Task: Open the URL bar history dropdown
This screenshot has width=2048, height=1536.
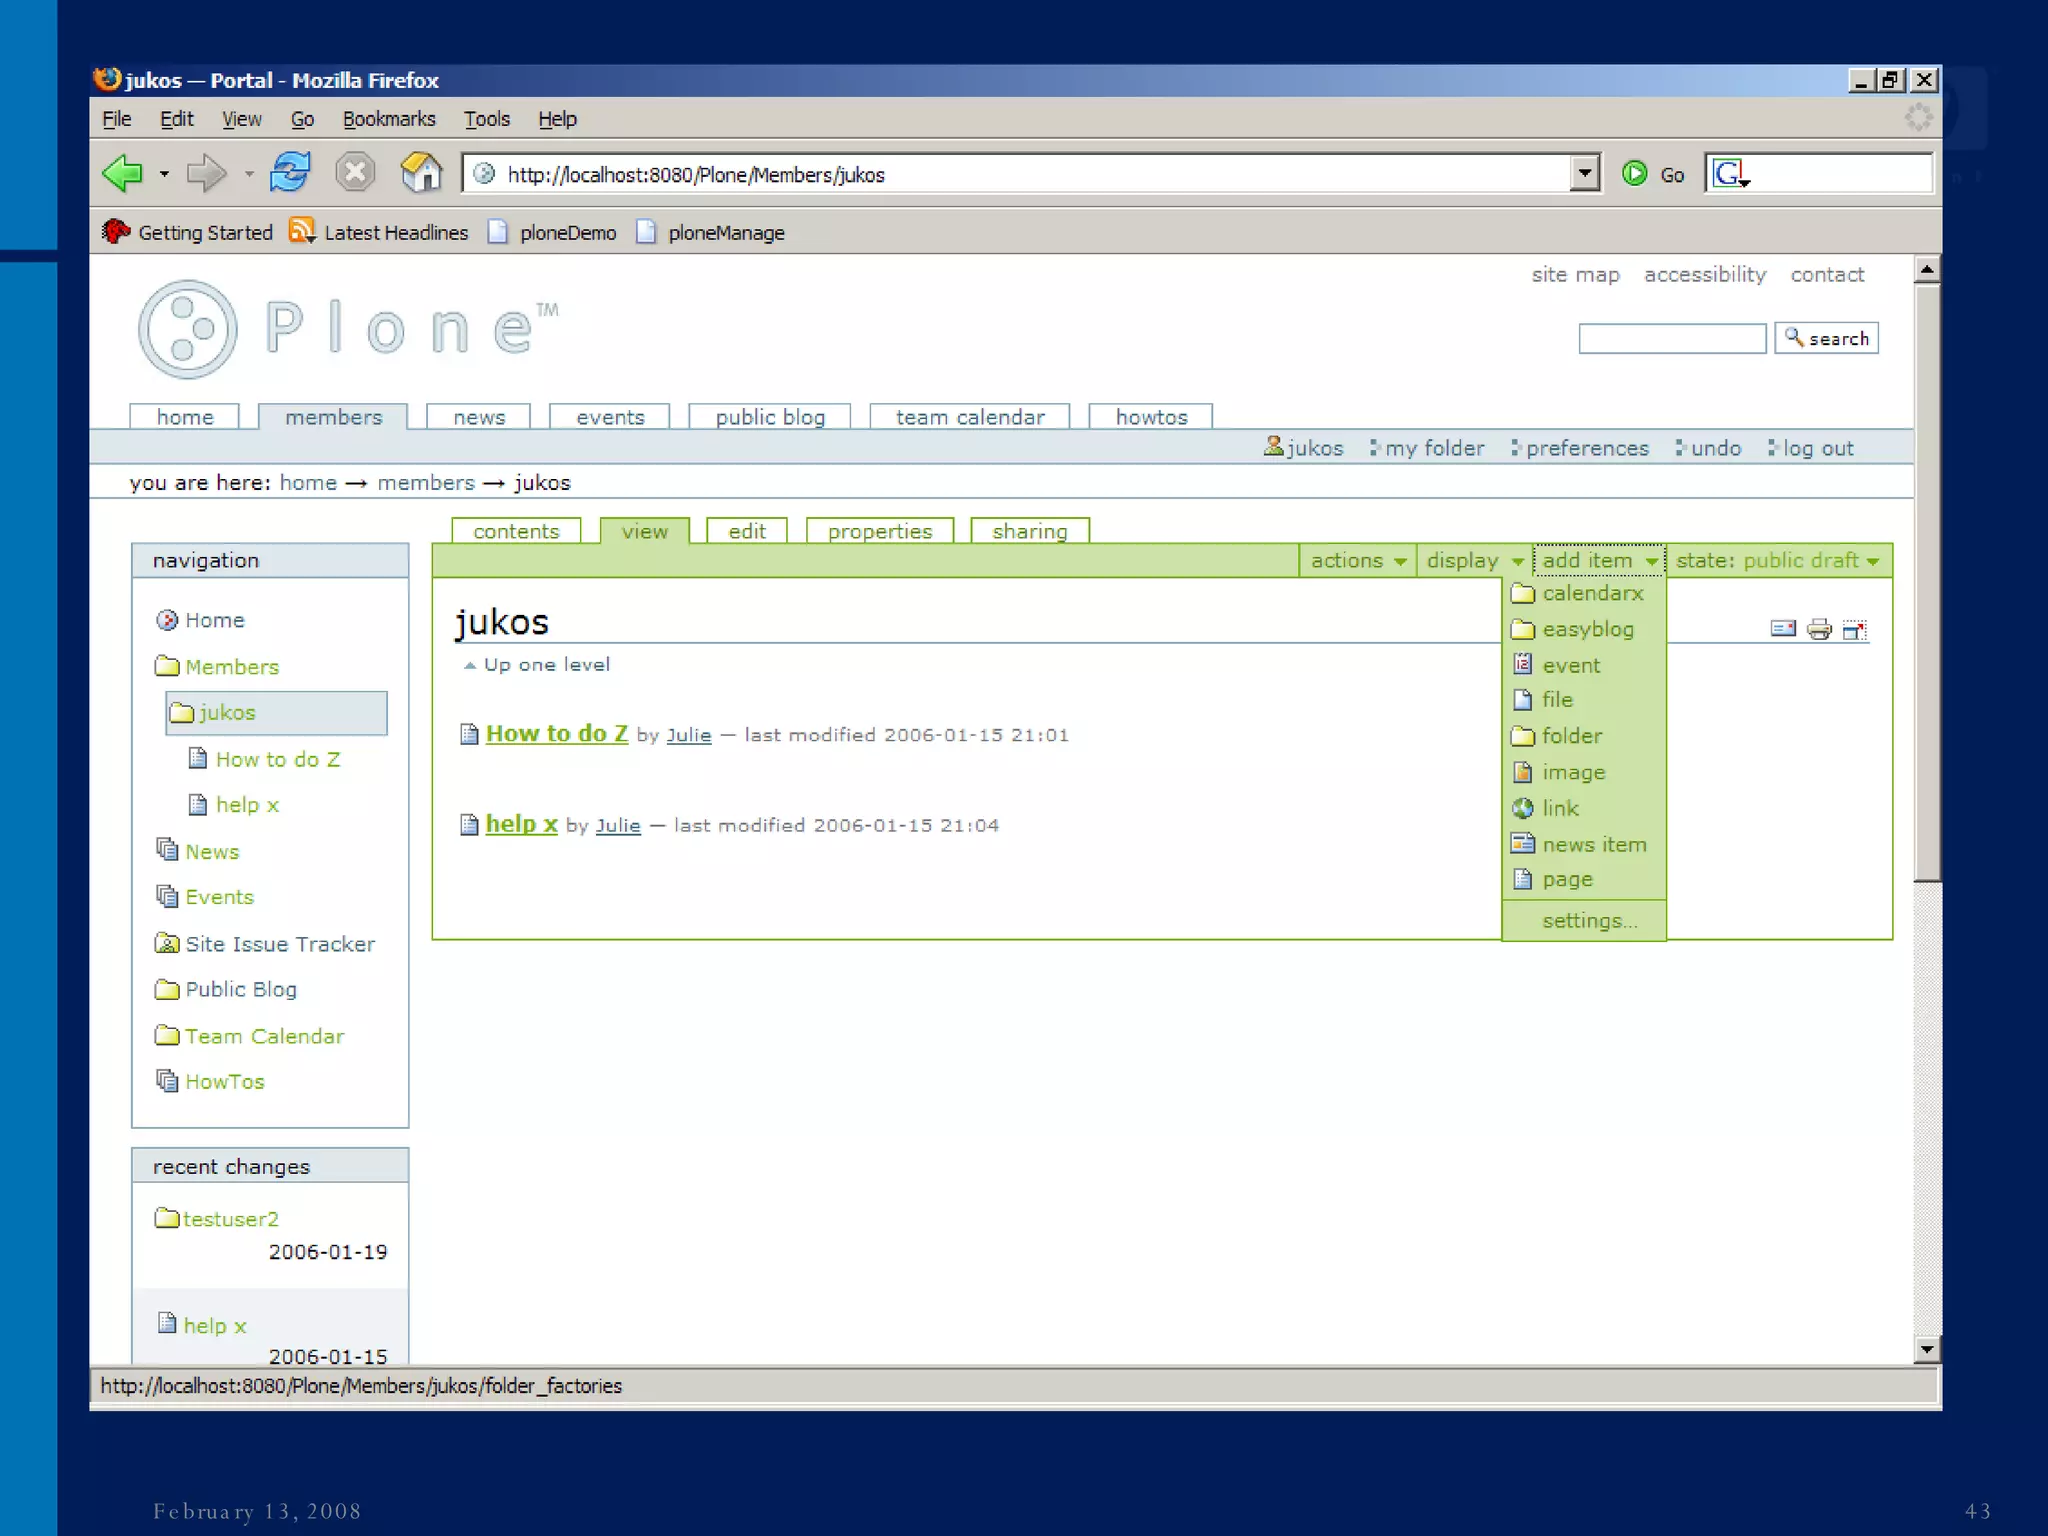Action: point(1584,174)
